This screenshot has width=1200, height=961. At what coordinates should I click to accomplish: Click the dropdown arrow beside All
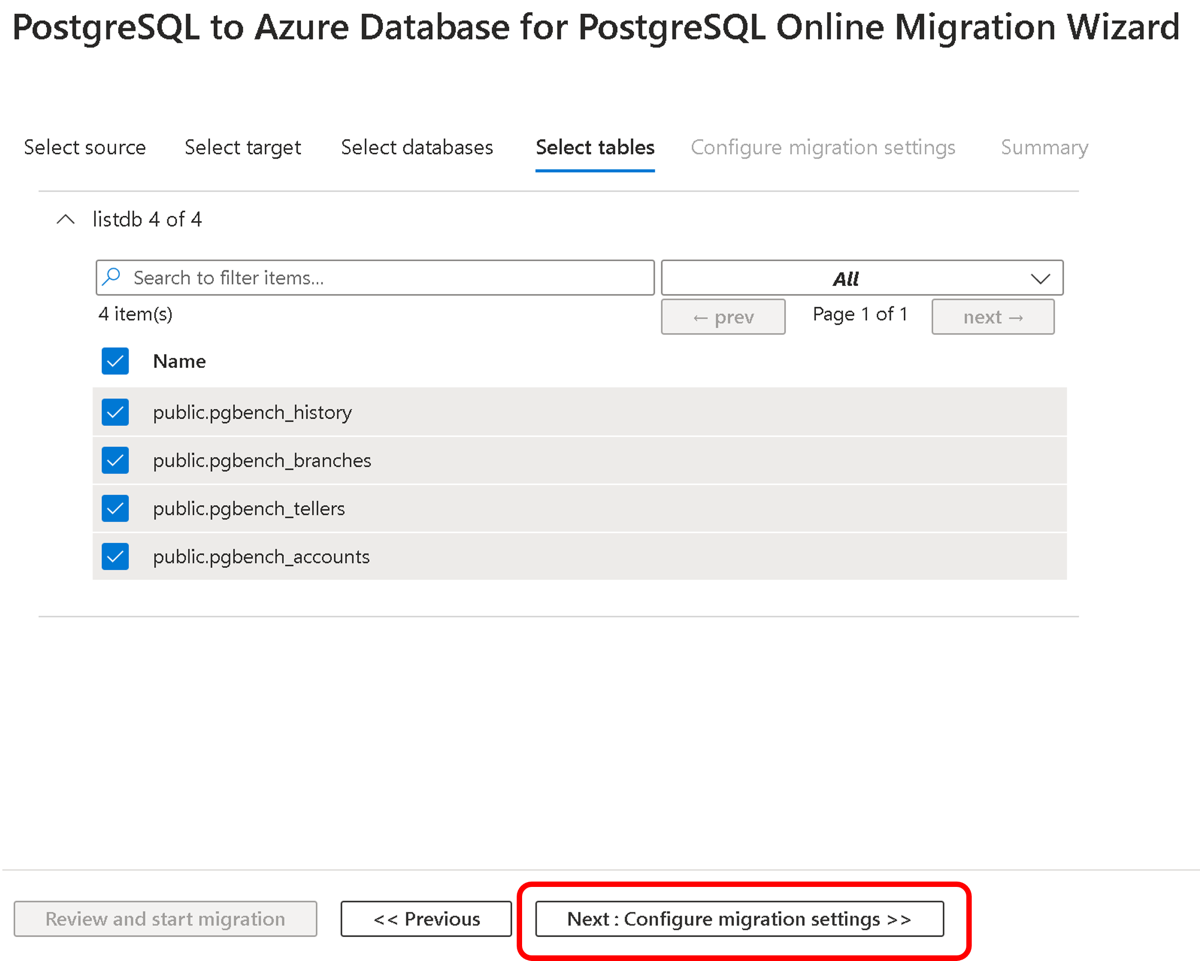1040,278
